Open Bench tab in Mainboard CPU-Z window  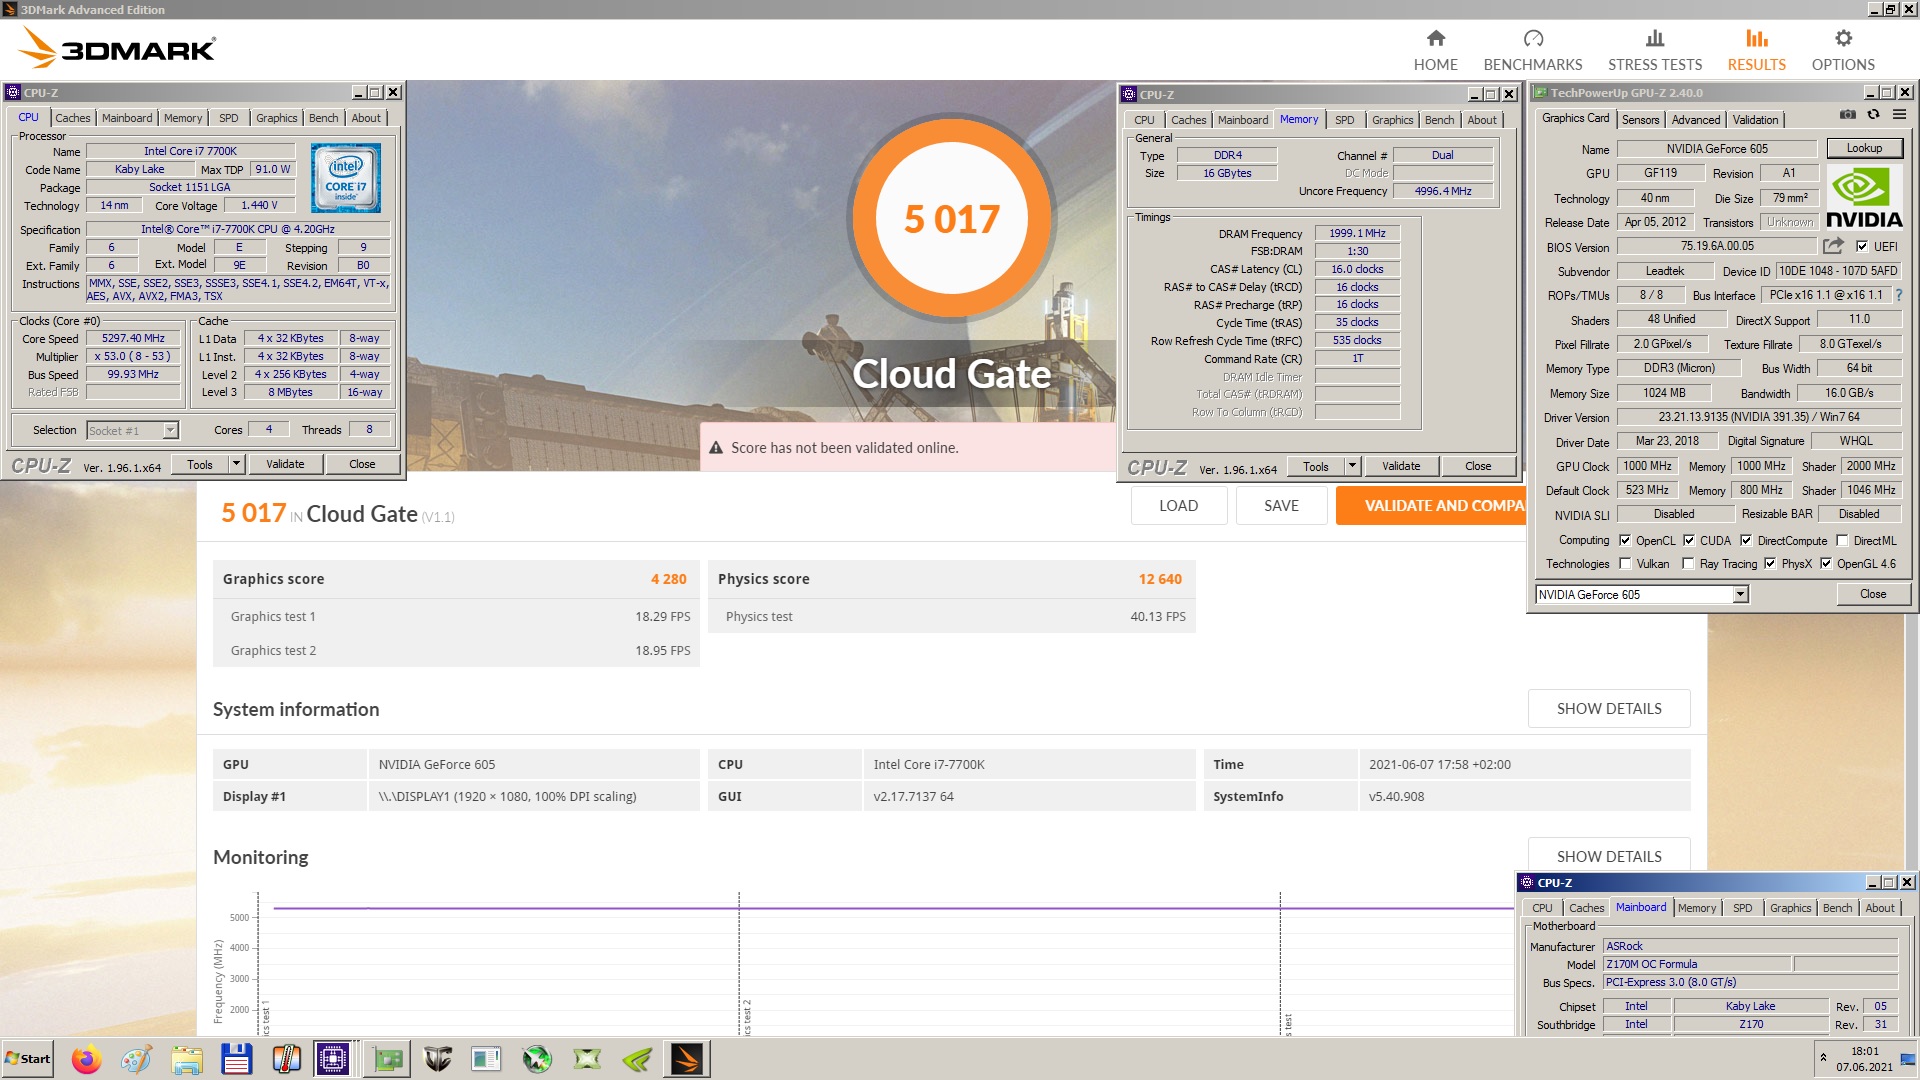click(1837, 908)
